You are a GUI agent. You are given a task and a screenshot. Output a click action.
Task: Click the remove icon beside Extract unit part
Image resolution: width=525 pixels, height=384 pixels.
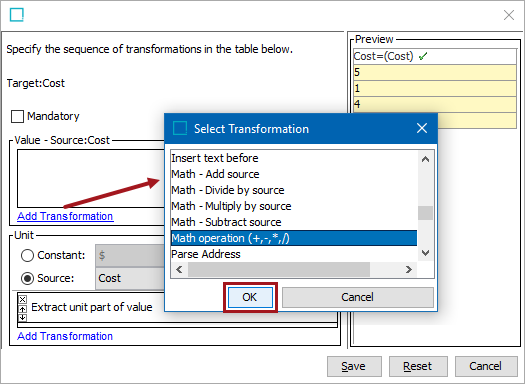[x=22, y=299]
